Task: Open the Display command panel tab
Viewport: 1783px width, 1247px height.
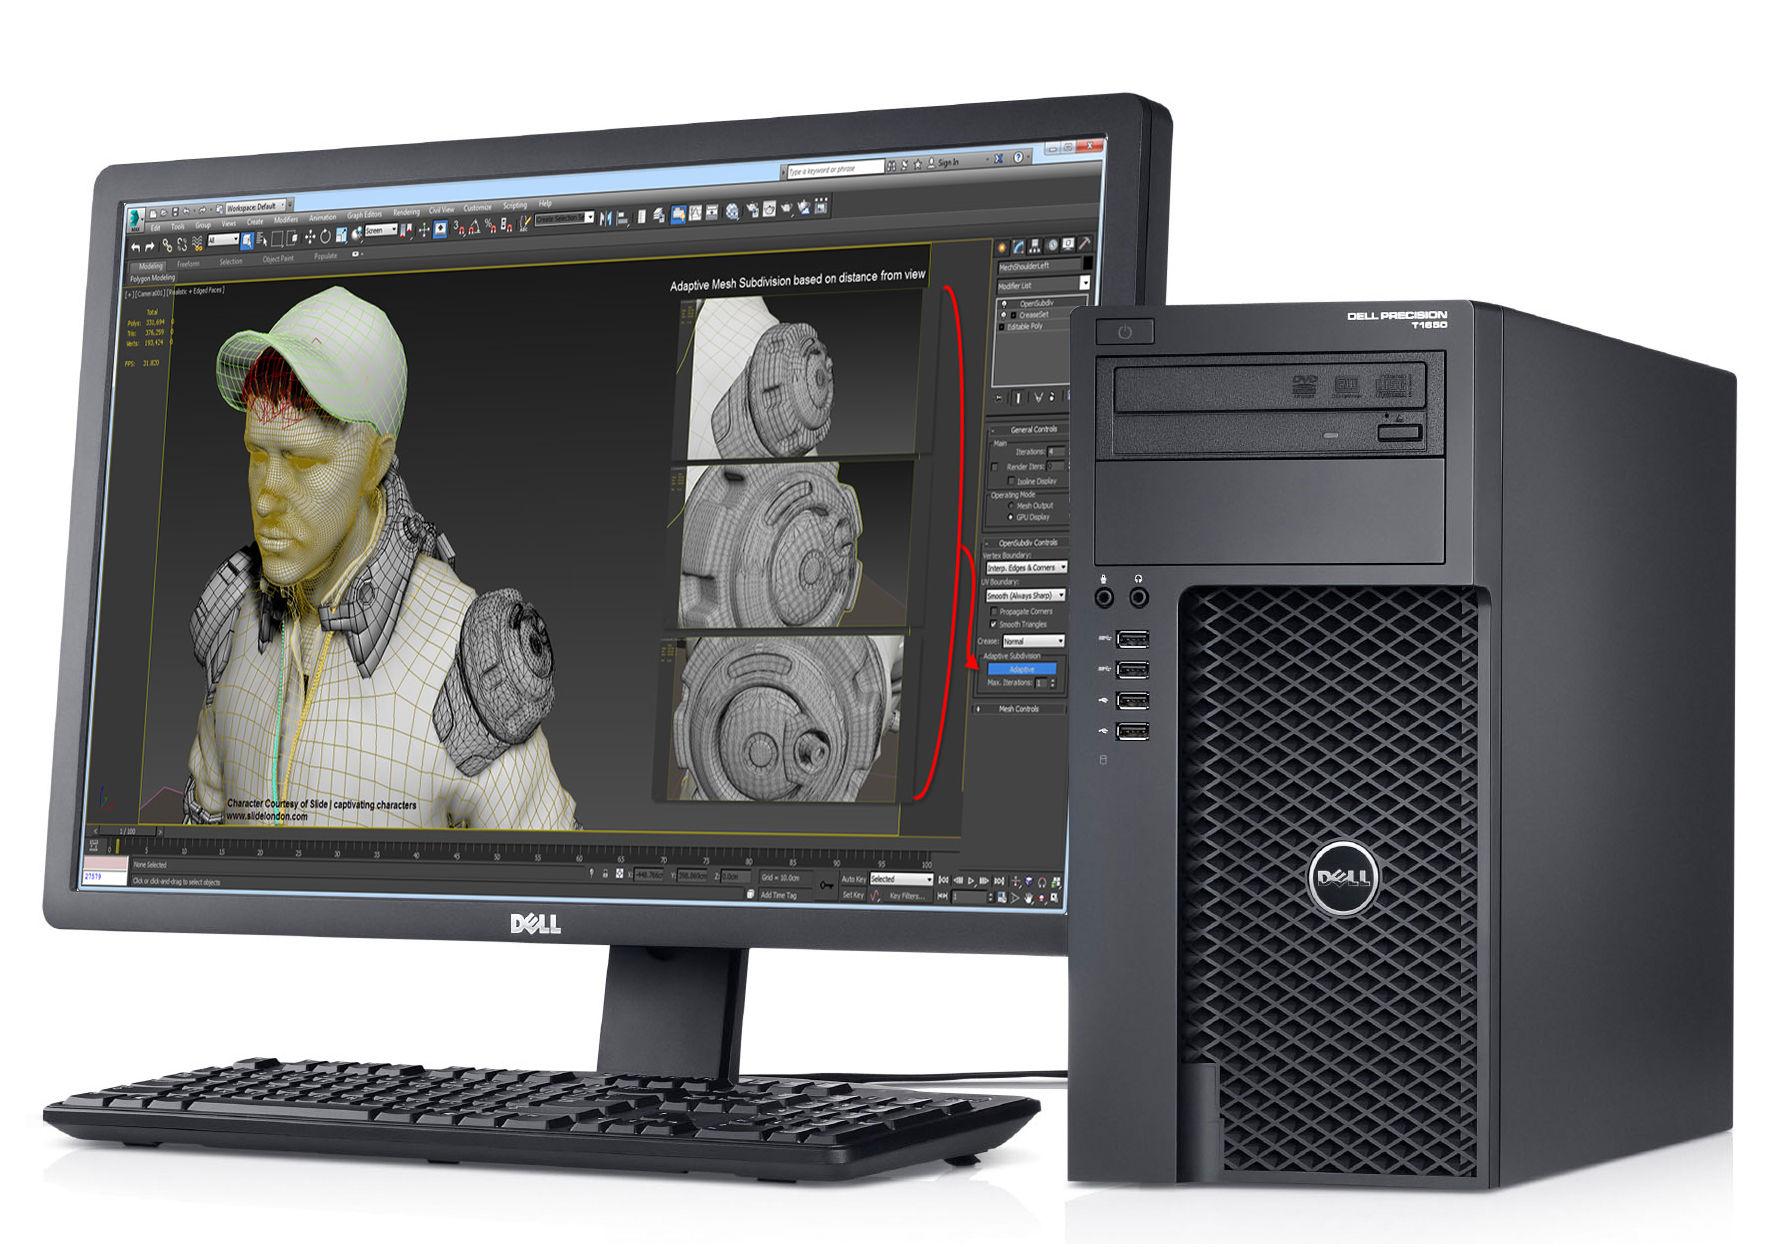Action: [1068, 244]
